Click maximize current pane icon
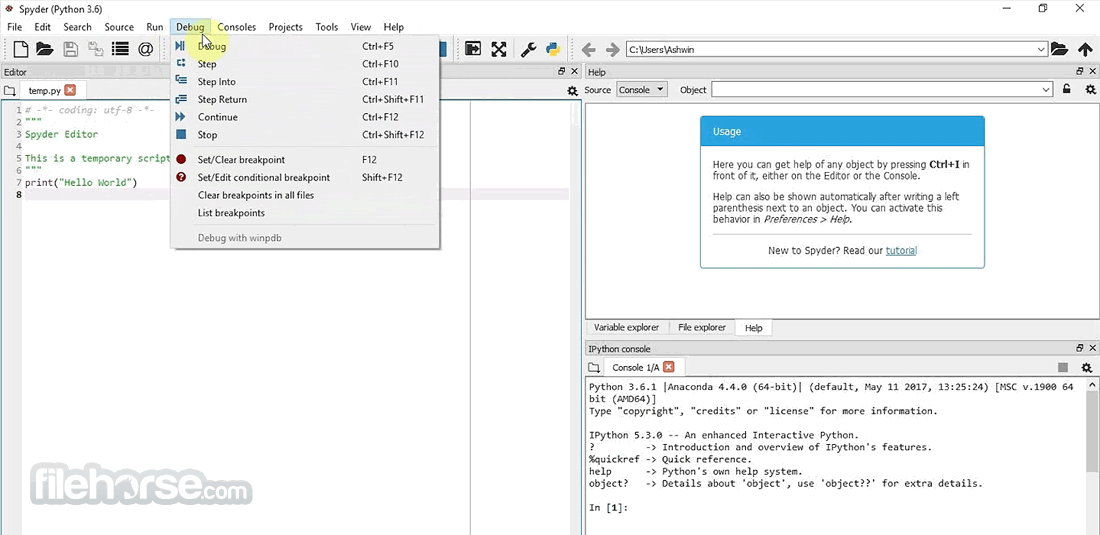This screenshot has height=535, width=1100. [474, 49]
